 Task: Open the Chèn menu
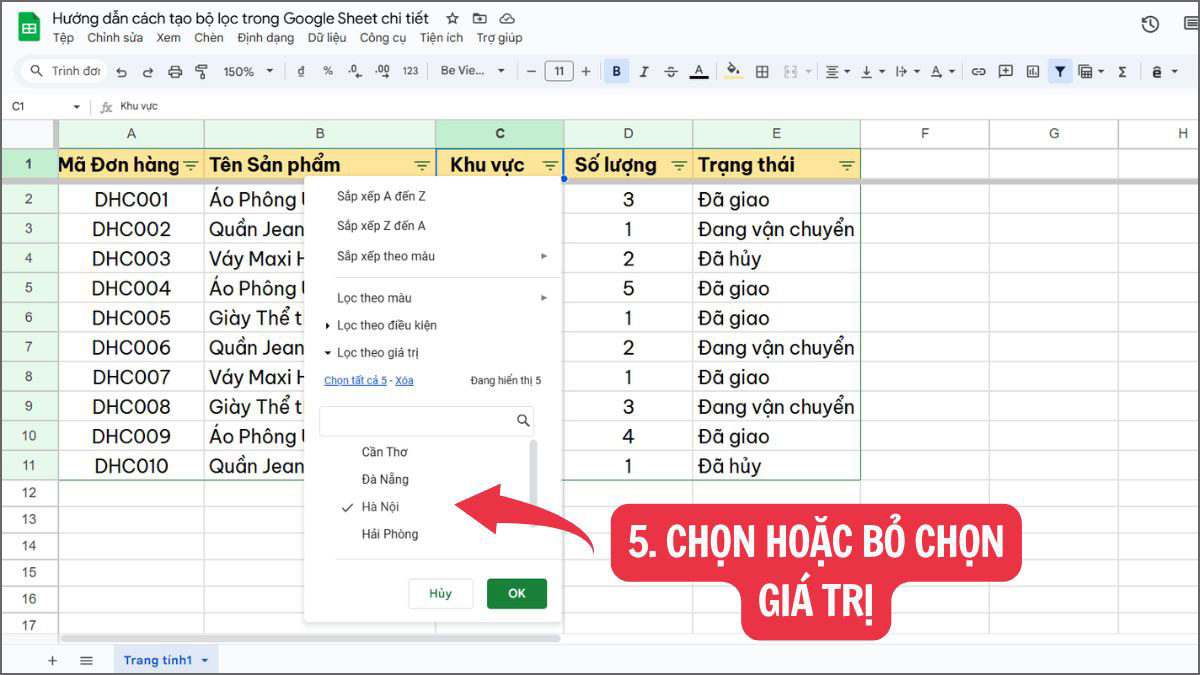[x=209, y=37]
